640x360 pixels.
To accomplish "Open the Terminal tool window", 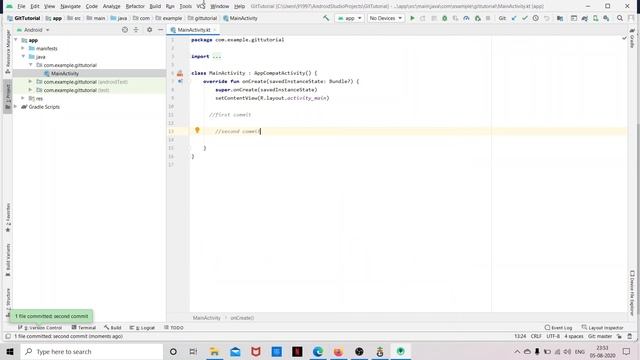I will pos(84,327).
